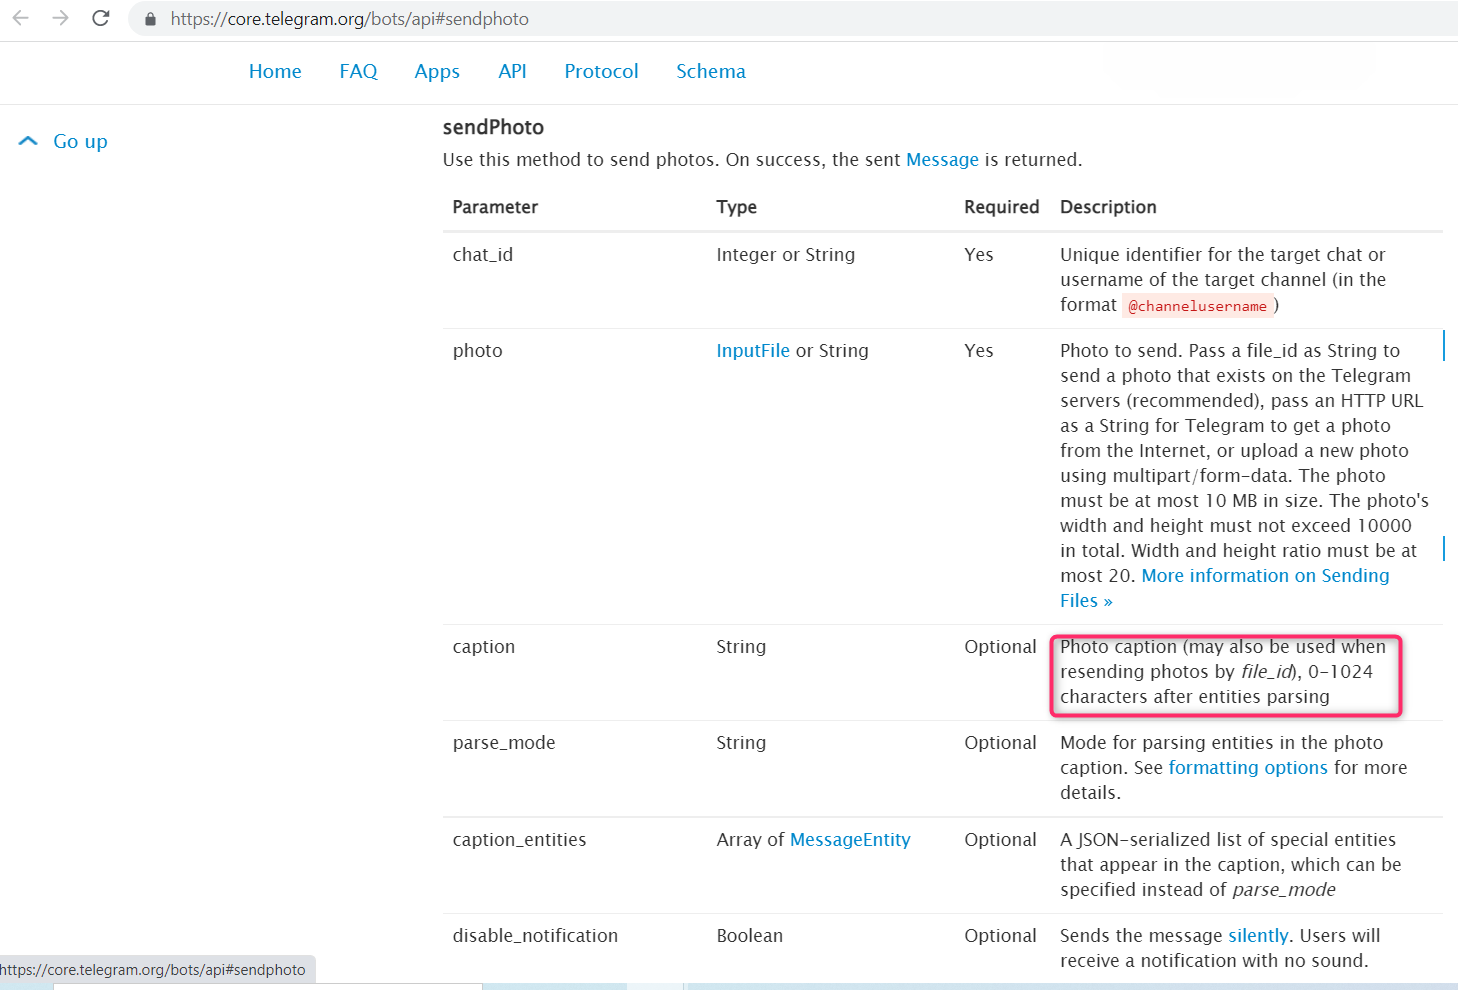Open the Home nav item
This screenshot has height=990, width=1458.
[x=275, y=71]
